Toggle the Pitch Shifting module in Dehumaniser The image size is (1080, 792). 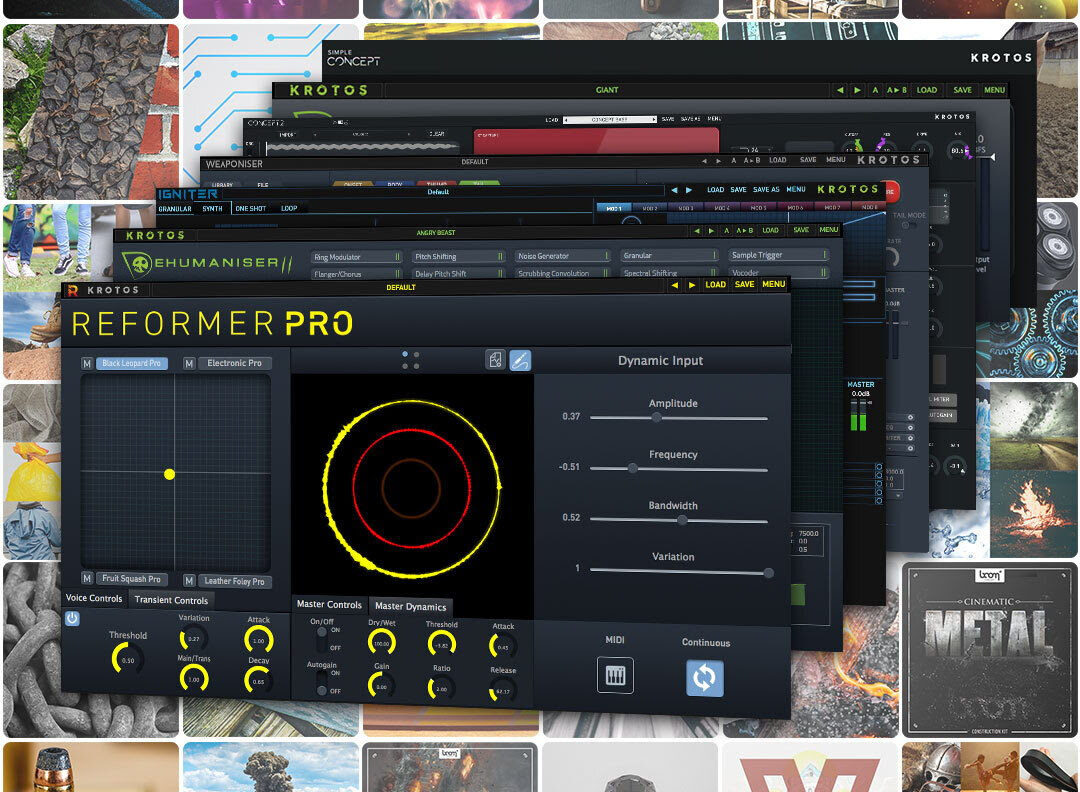(459, 256)
